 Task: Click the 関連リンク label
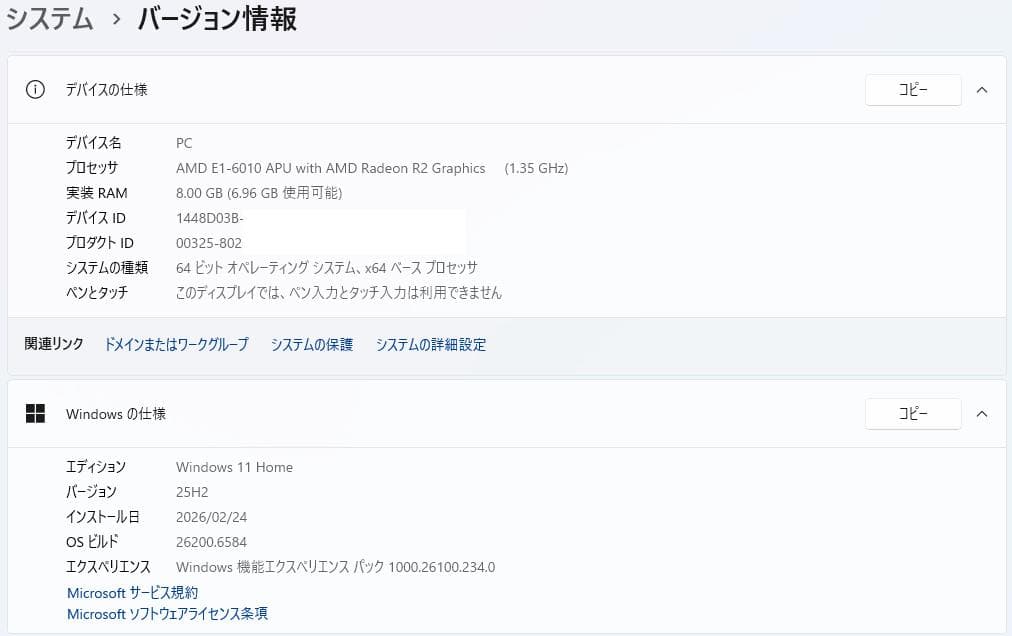(x=54, y=344)
